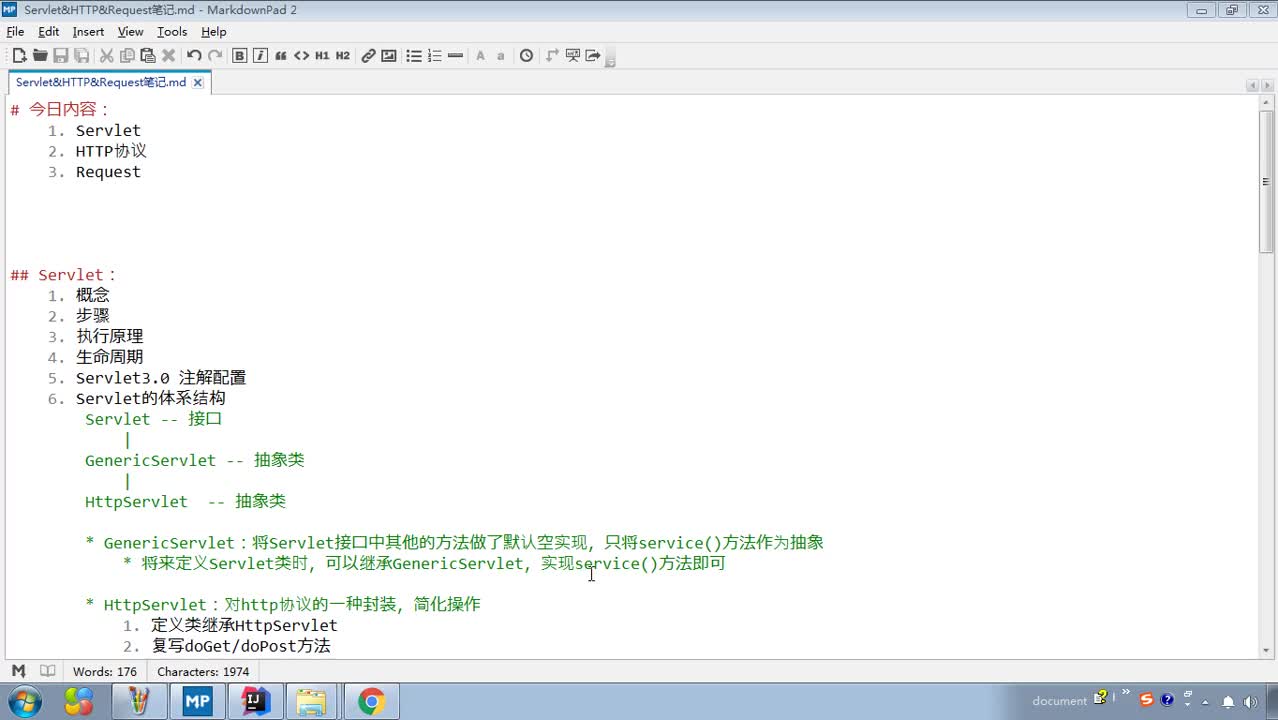Open the live preview window icon

tap(573, 56)
